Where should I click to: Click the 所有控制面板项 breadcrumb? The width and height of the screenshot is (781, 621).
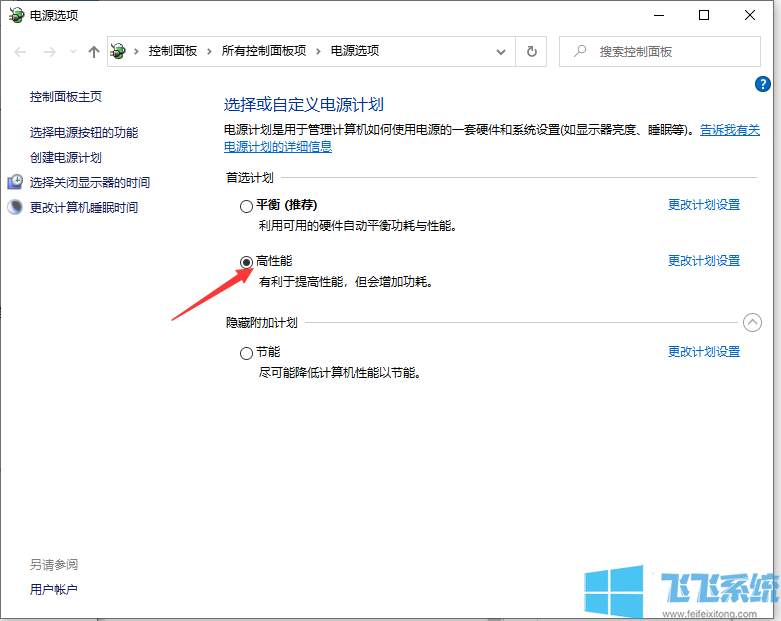pos(263,51)
